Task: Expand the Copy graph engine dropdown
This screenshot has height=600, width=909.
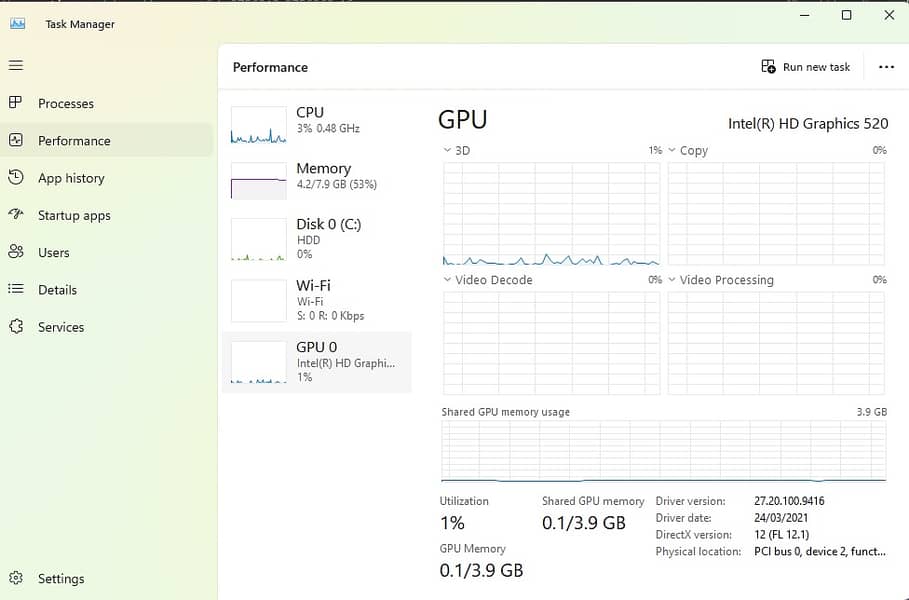Action: [x=673, y=150]
